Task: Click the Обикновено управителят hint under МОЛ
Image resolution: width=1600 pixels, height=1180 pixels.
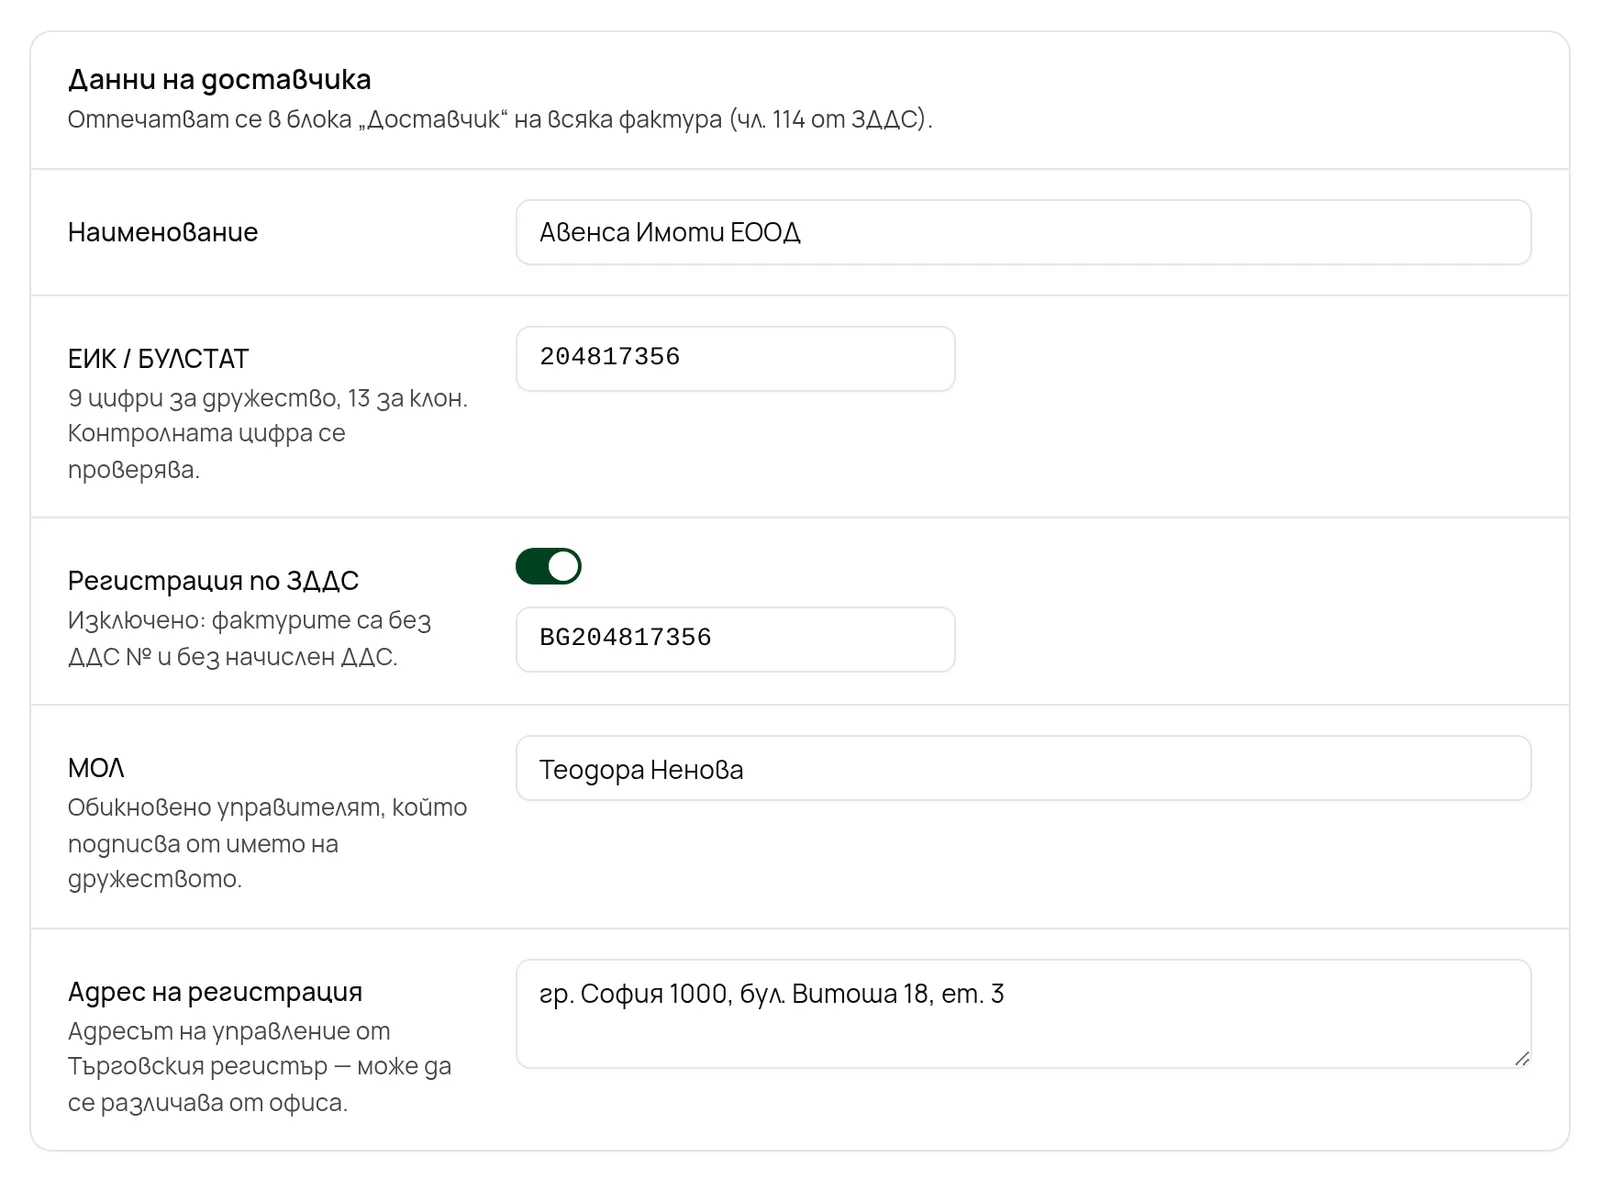Action: click(x=267, y=843)
